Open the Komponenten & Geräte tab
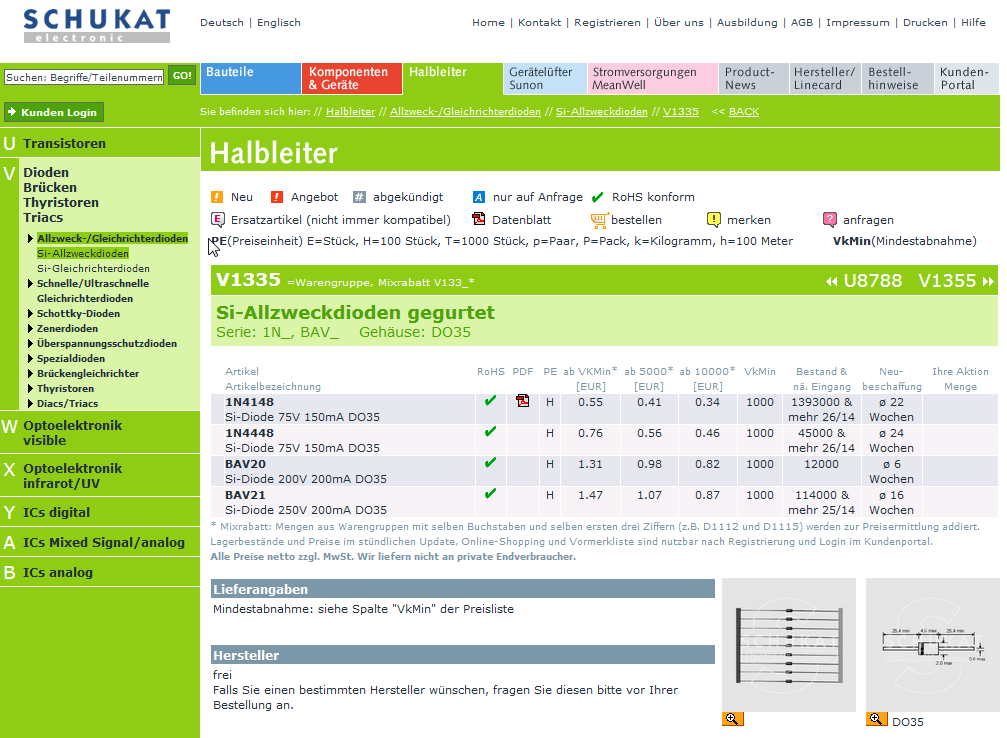This screenshot has width=1007, height=738. [352, 78]
